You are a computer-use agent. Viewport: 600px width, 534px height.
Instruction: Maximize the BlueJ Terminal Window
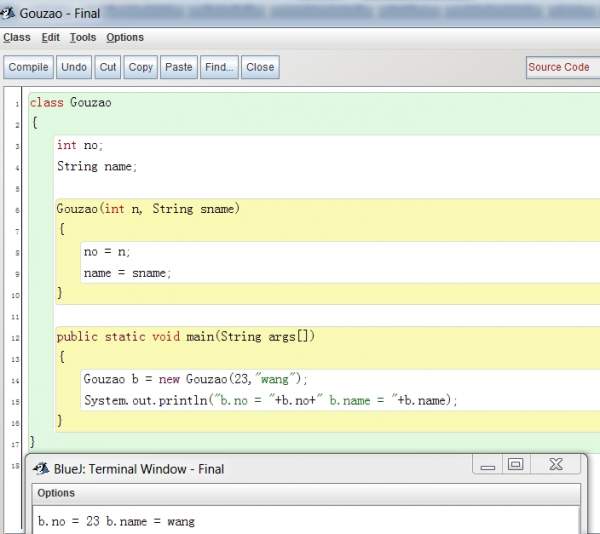516,465
